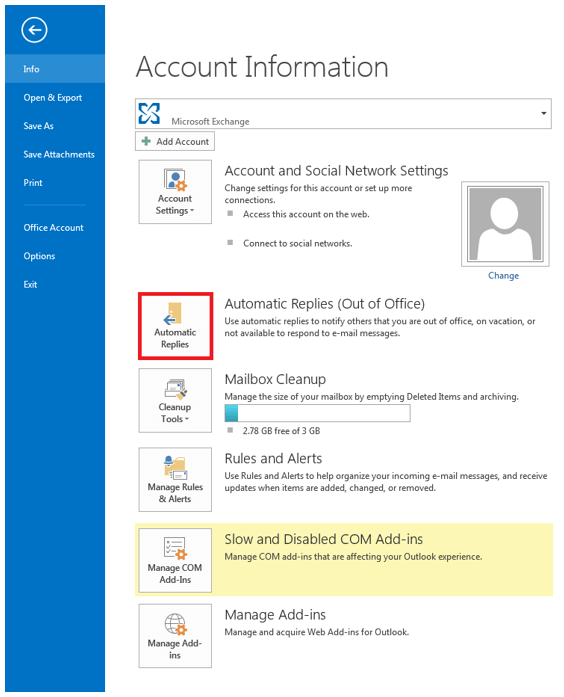Click the Microsoft Exchange account icon
Screen dimensions: 564x697
pos(149,113)
